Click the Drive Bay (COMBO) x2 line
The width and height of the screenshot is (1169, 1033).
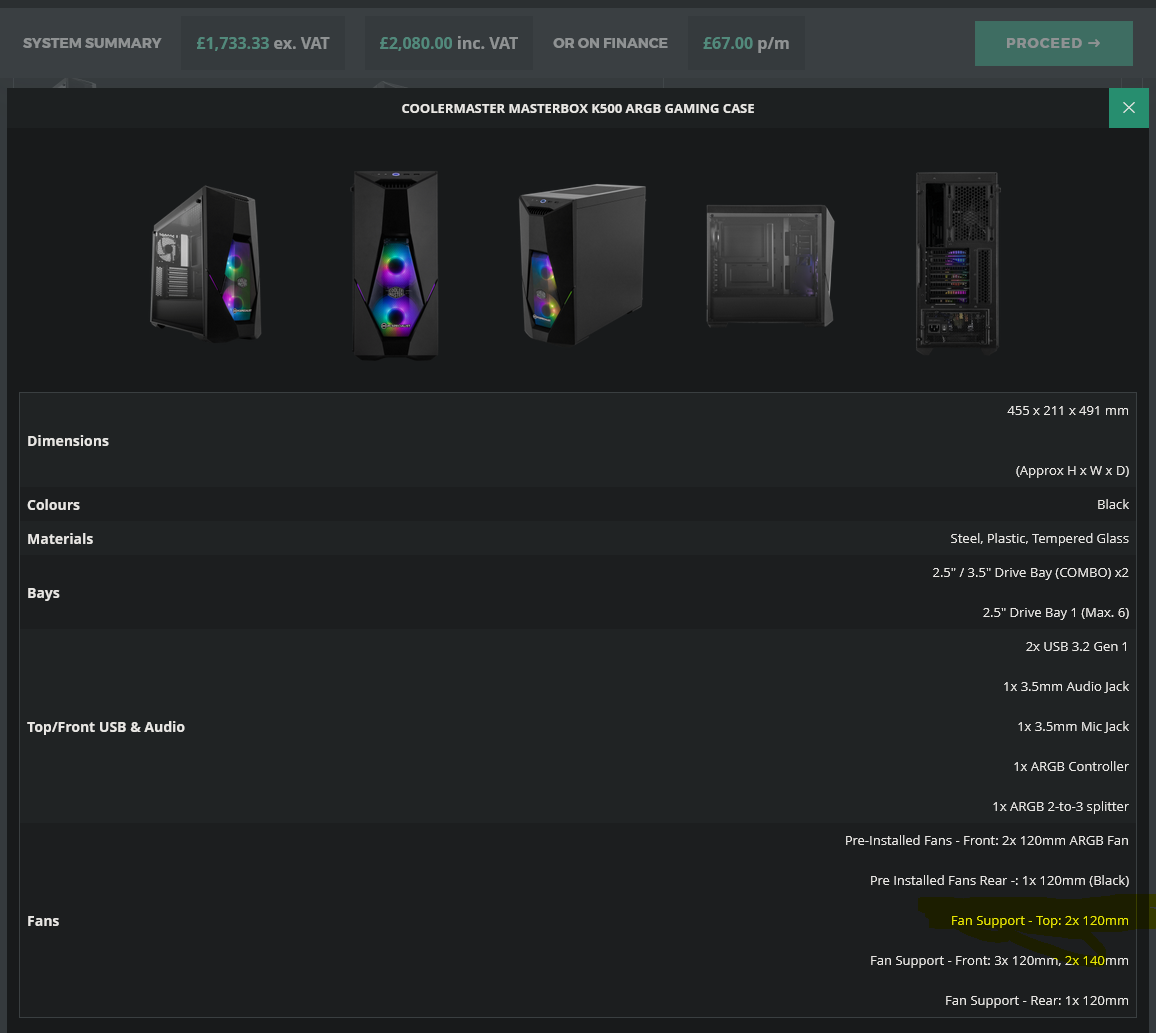click(x=1030, y=572)
